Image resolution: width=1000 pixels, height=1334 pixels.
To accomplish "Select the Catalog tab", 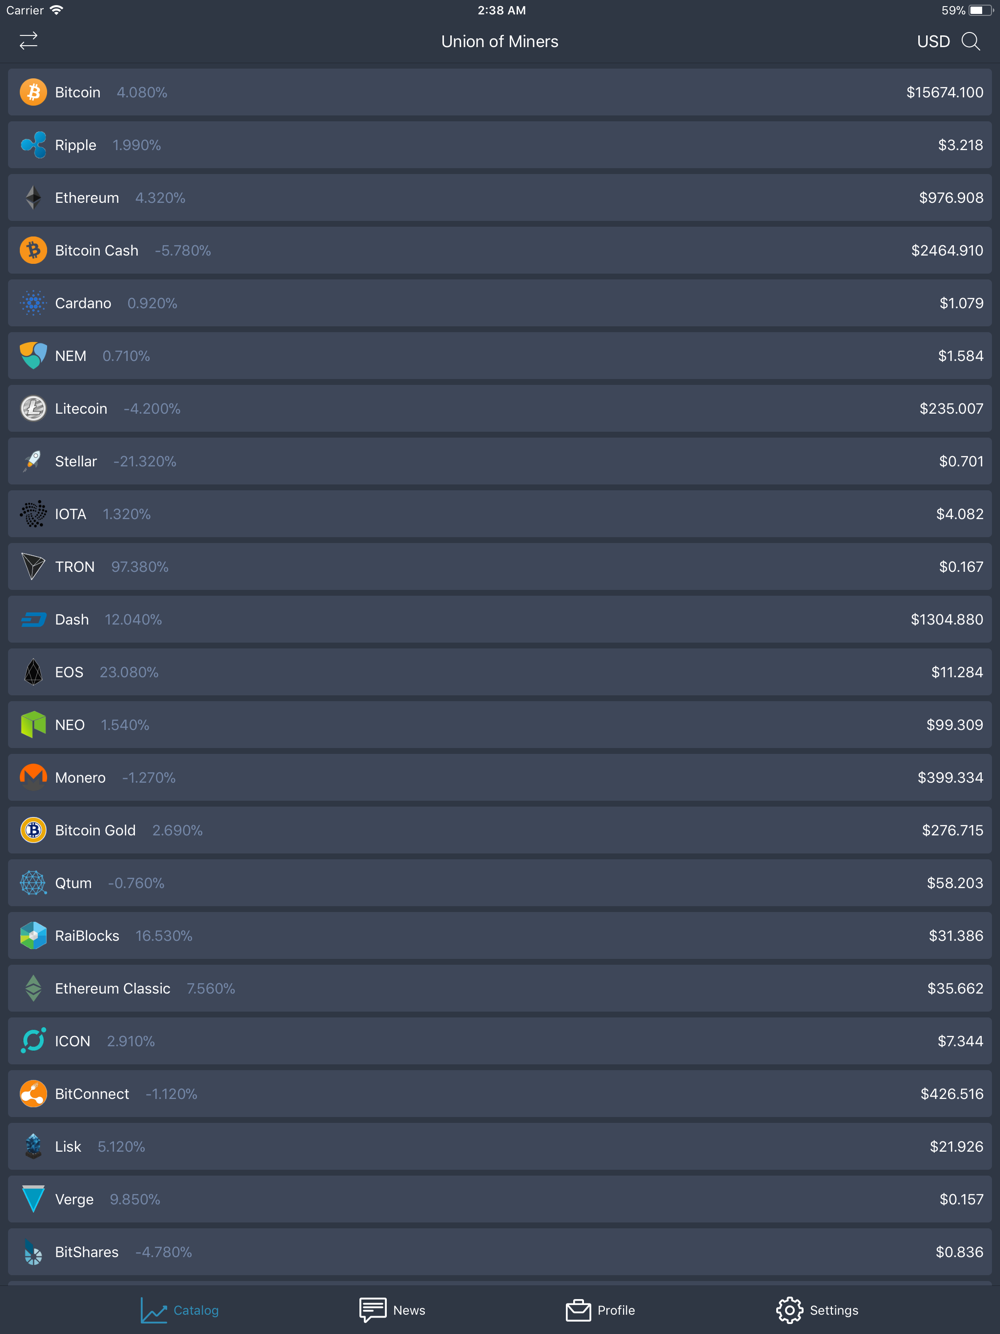I will (x=180, y=1310).
